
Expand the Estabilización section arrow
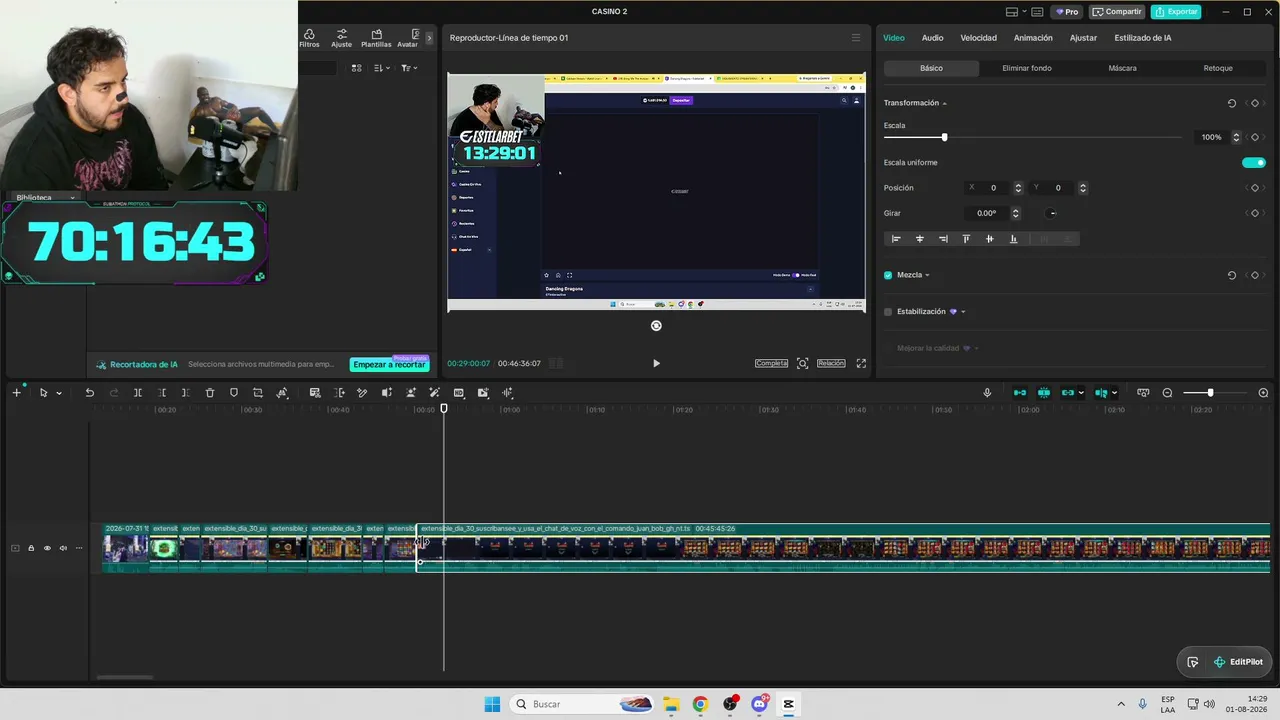pyautogui.click(x=963, y=312)
